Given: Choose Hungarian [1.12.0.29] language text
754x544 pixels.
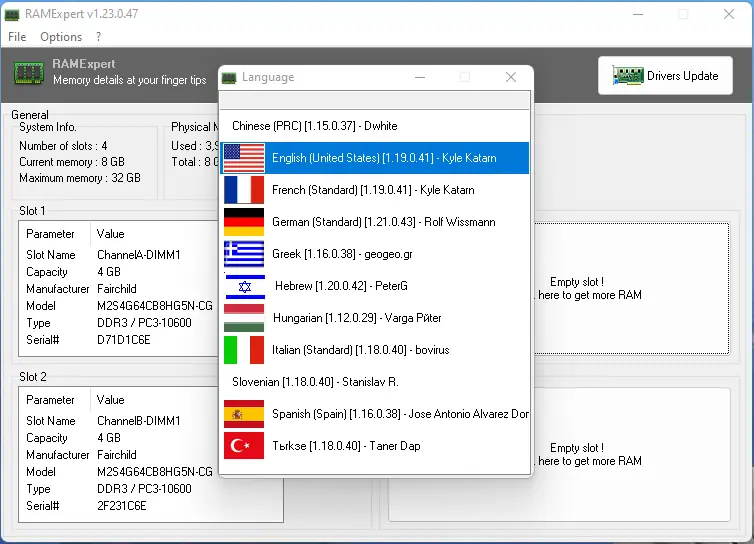Looking at the screenshot, I should (357, 318).
